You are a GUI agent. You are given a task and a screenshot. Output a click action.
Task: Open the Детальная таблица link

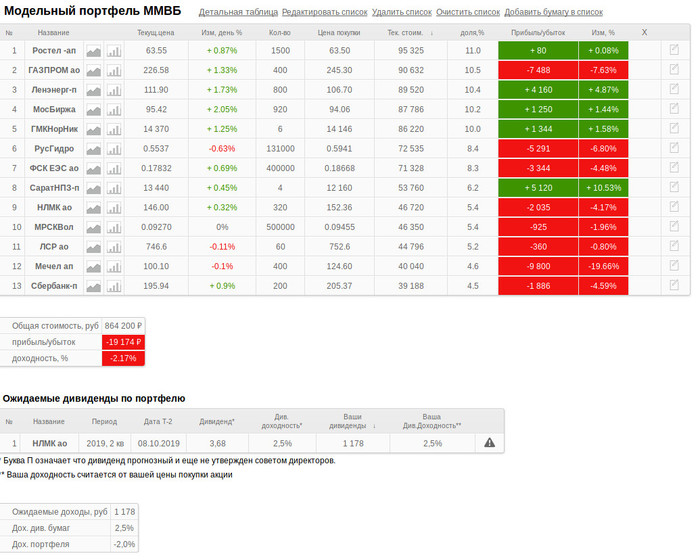pyautogui.click(x=238, y=12)
